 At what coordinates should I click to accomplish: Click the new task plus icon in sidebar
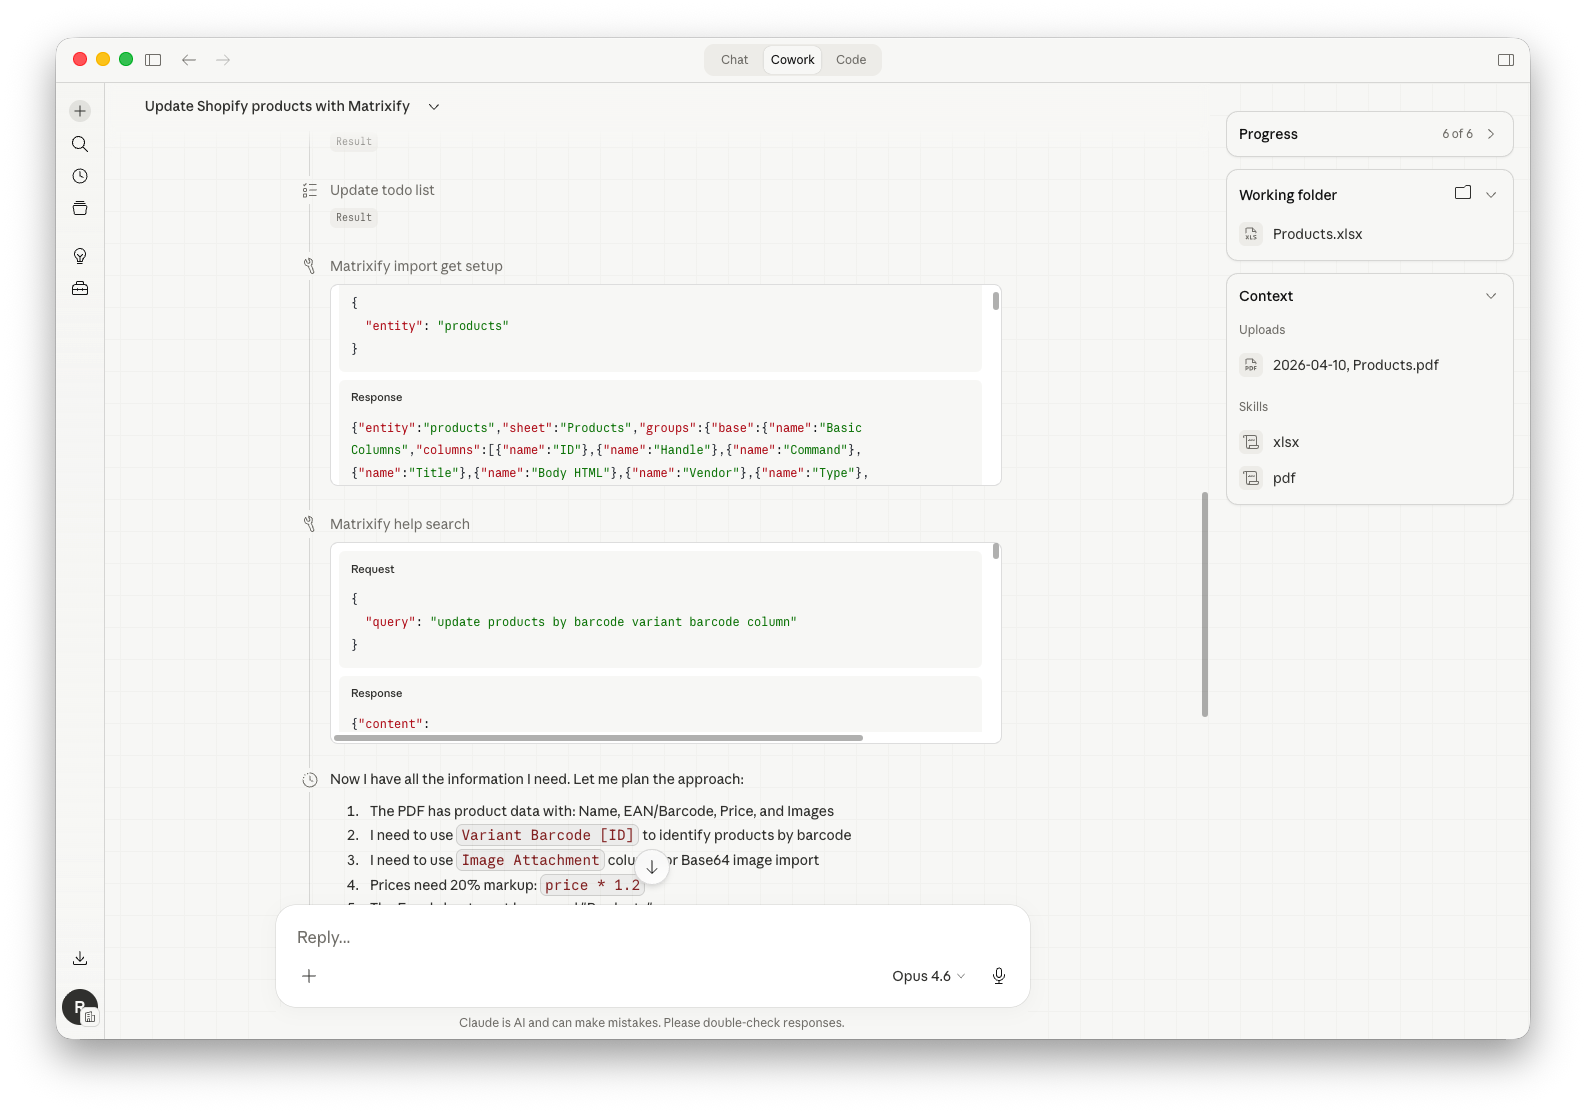coord(80,111)
